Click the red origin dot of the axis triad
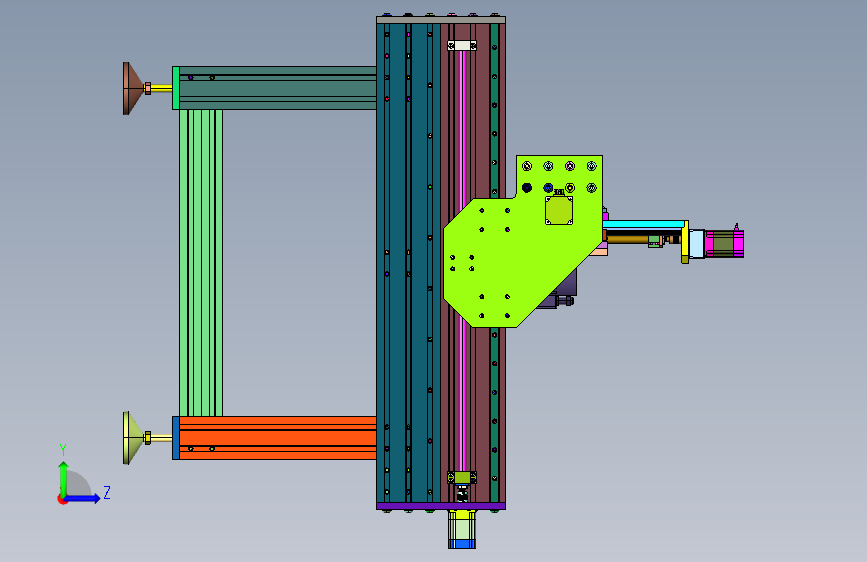Viewport: 867px width, 562px height. pos(62,499)
